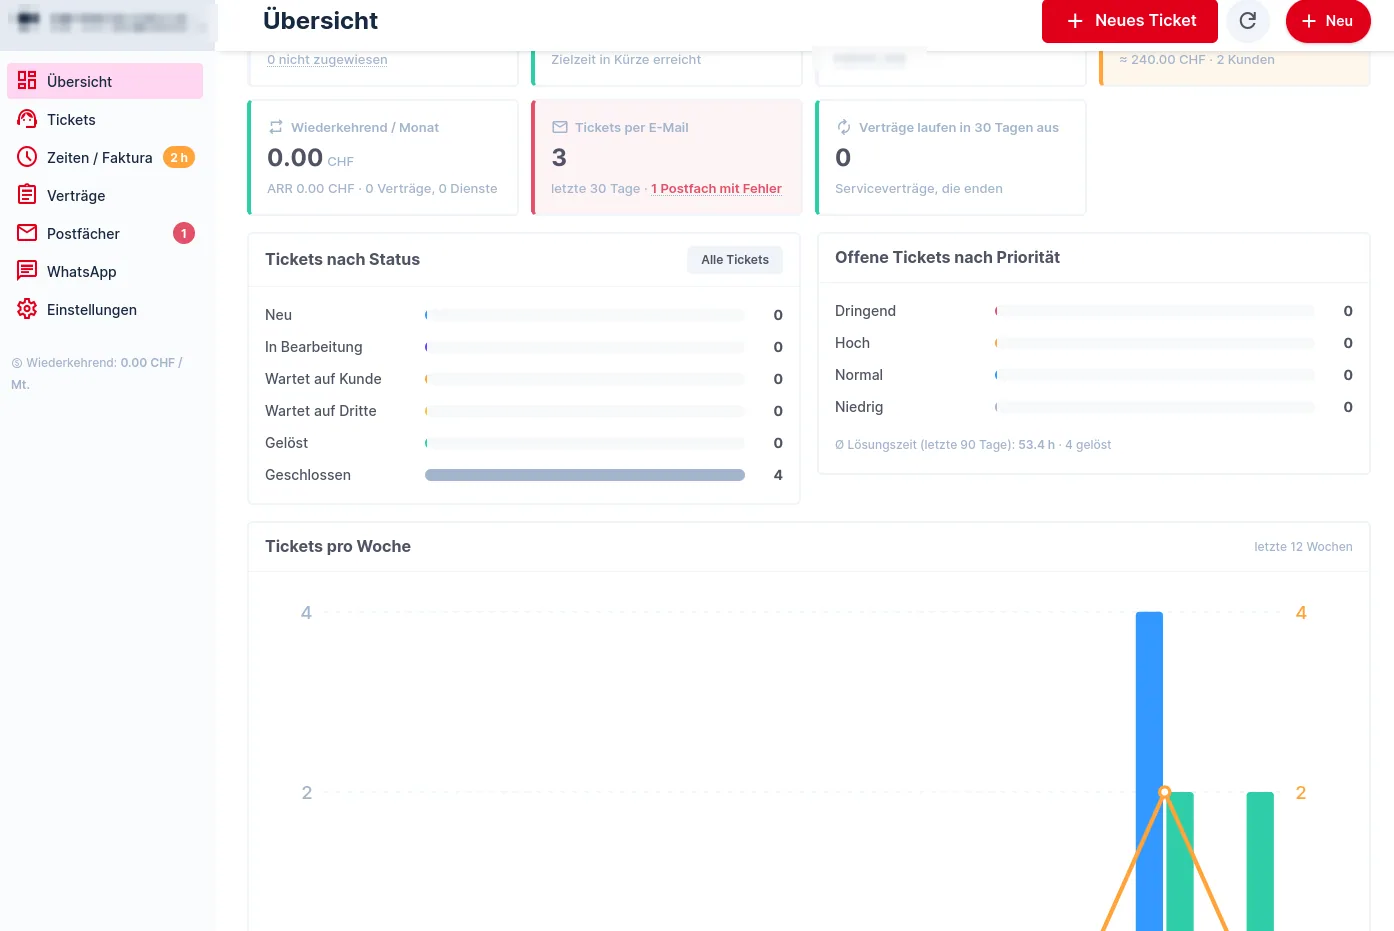Click the Neu status progress bar

(585, 315)
